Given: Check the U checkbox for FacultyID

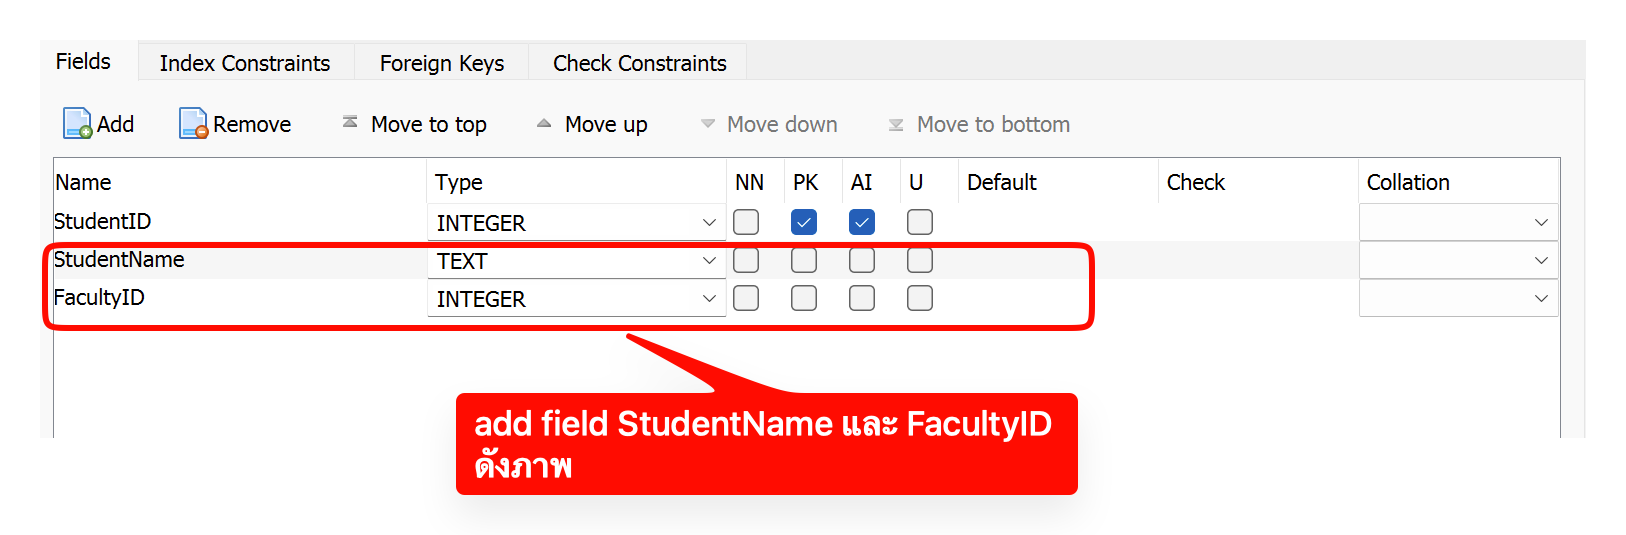Looking at the screenshot, I should pyautogui.click(x=920, y=298).
